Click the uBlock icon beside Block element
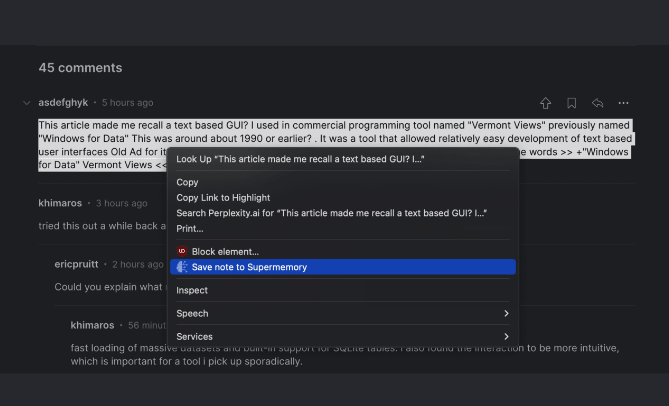 point(182,252)
